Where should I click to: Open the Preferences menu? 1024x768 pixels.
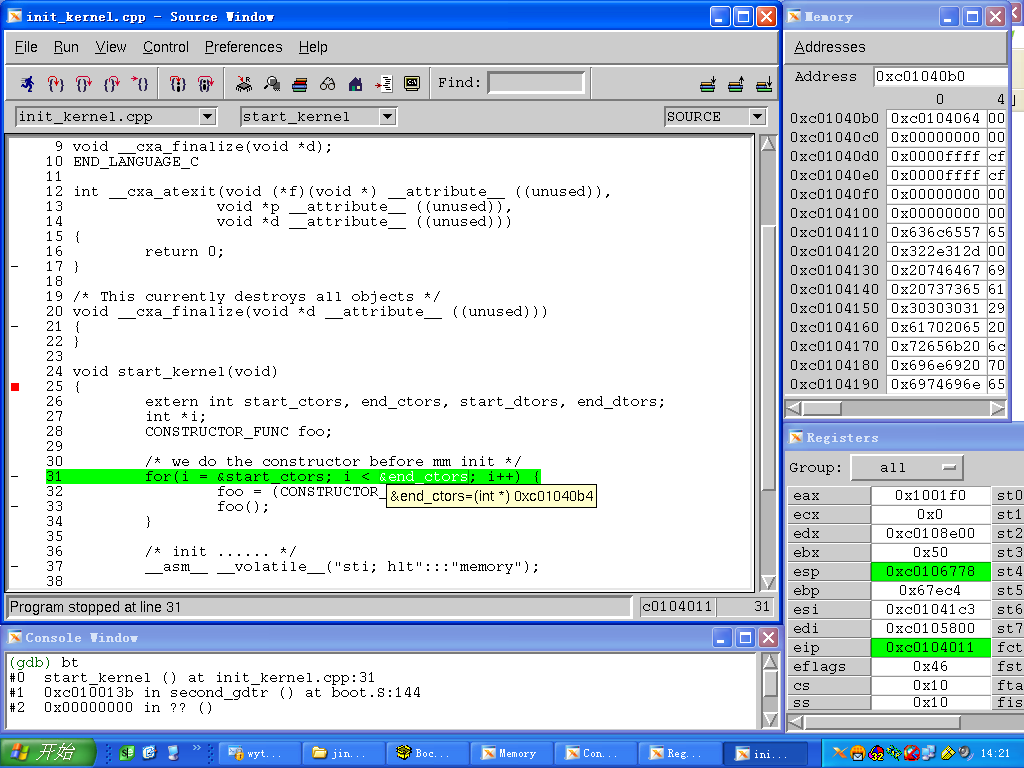coord(244,47)
